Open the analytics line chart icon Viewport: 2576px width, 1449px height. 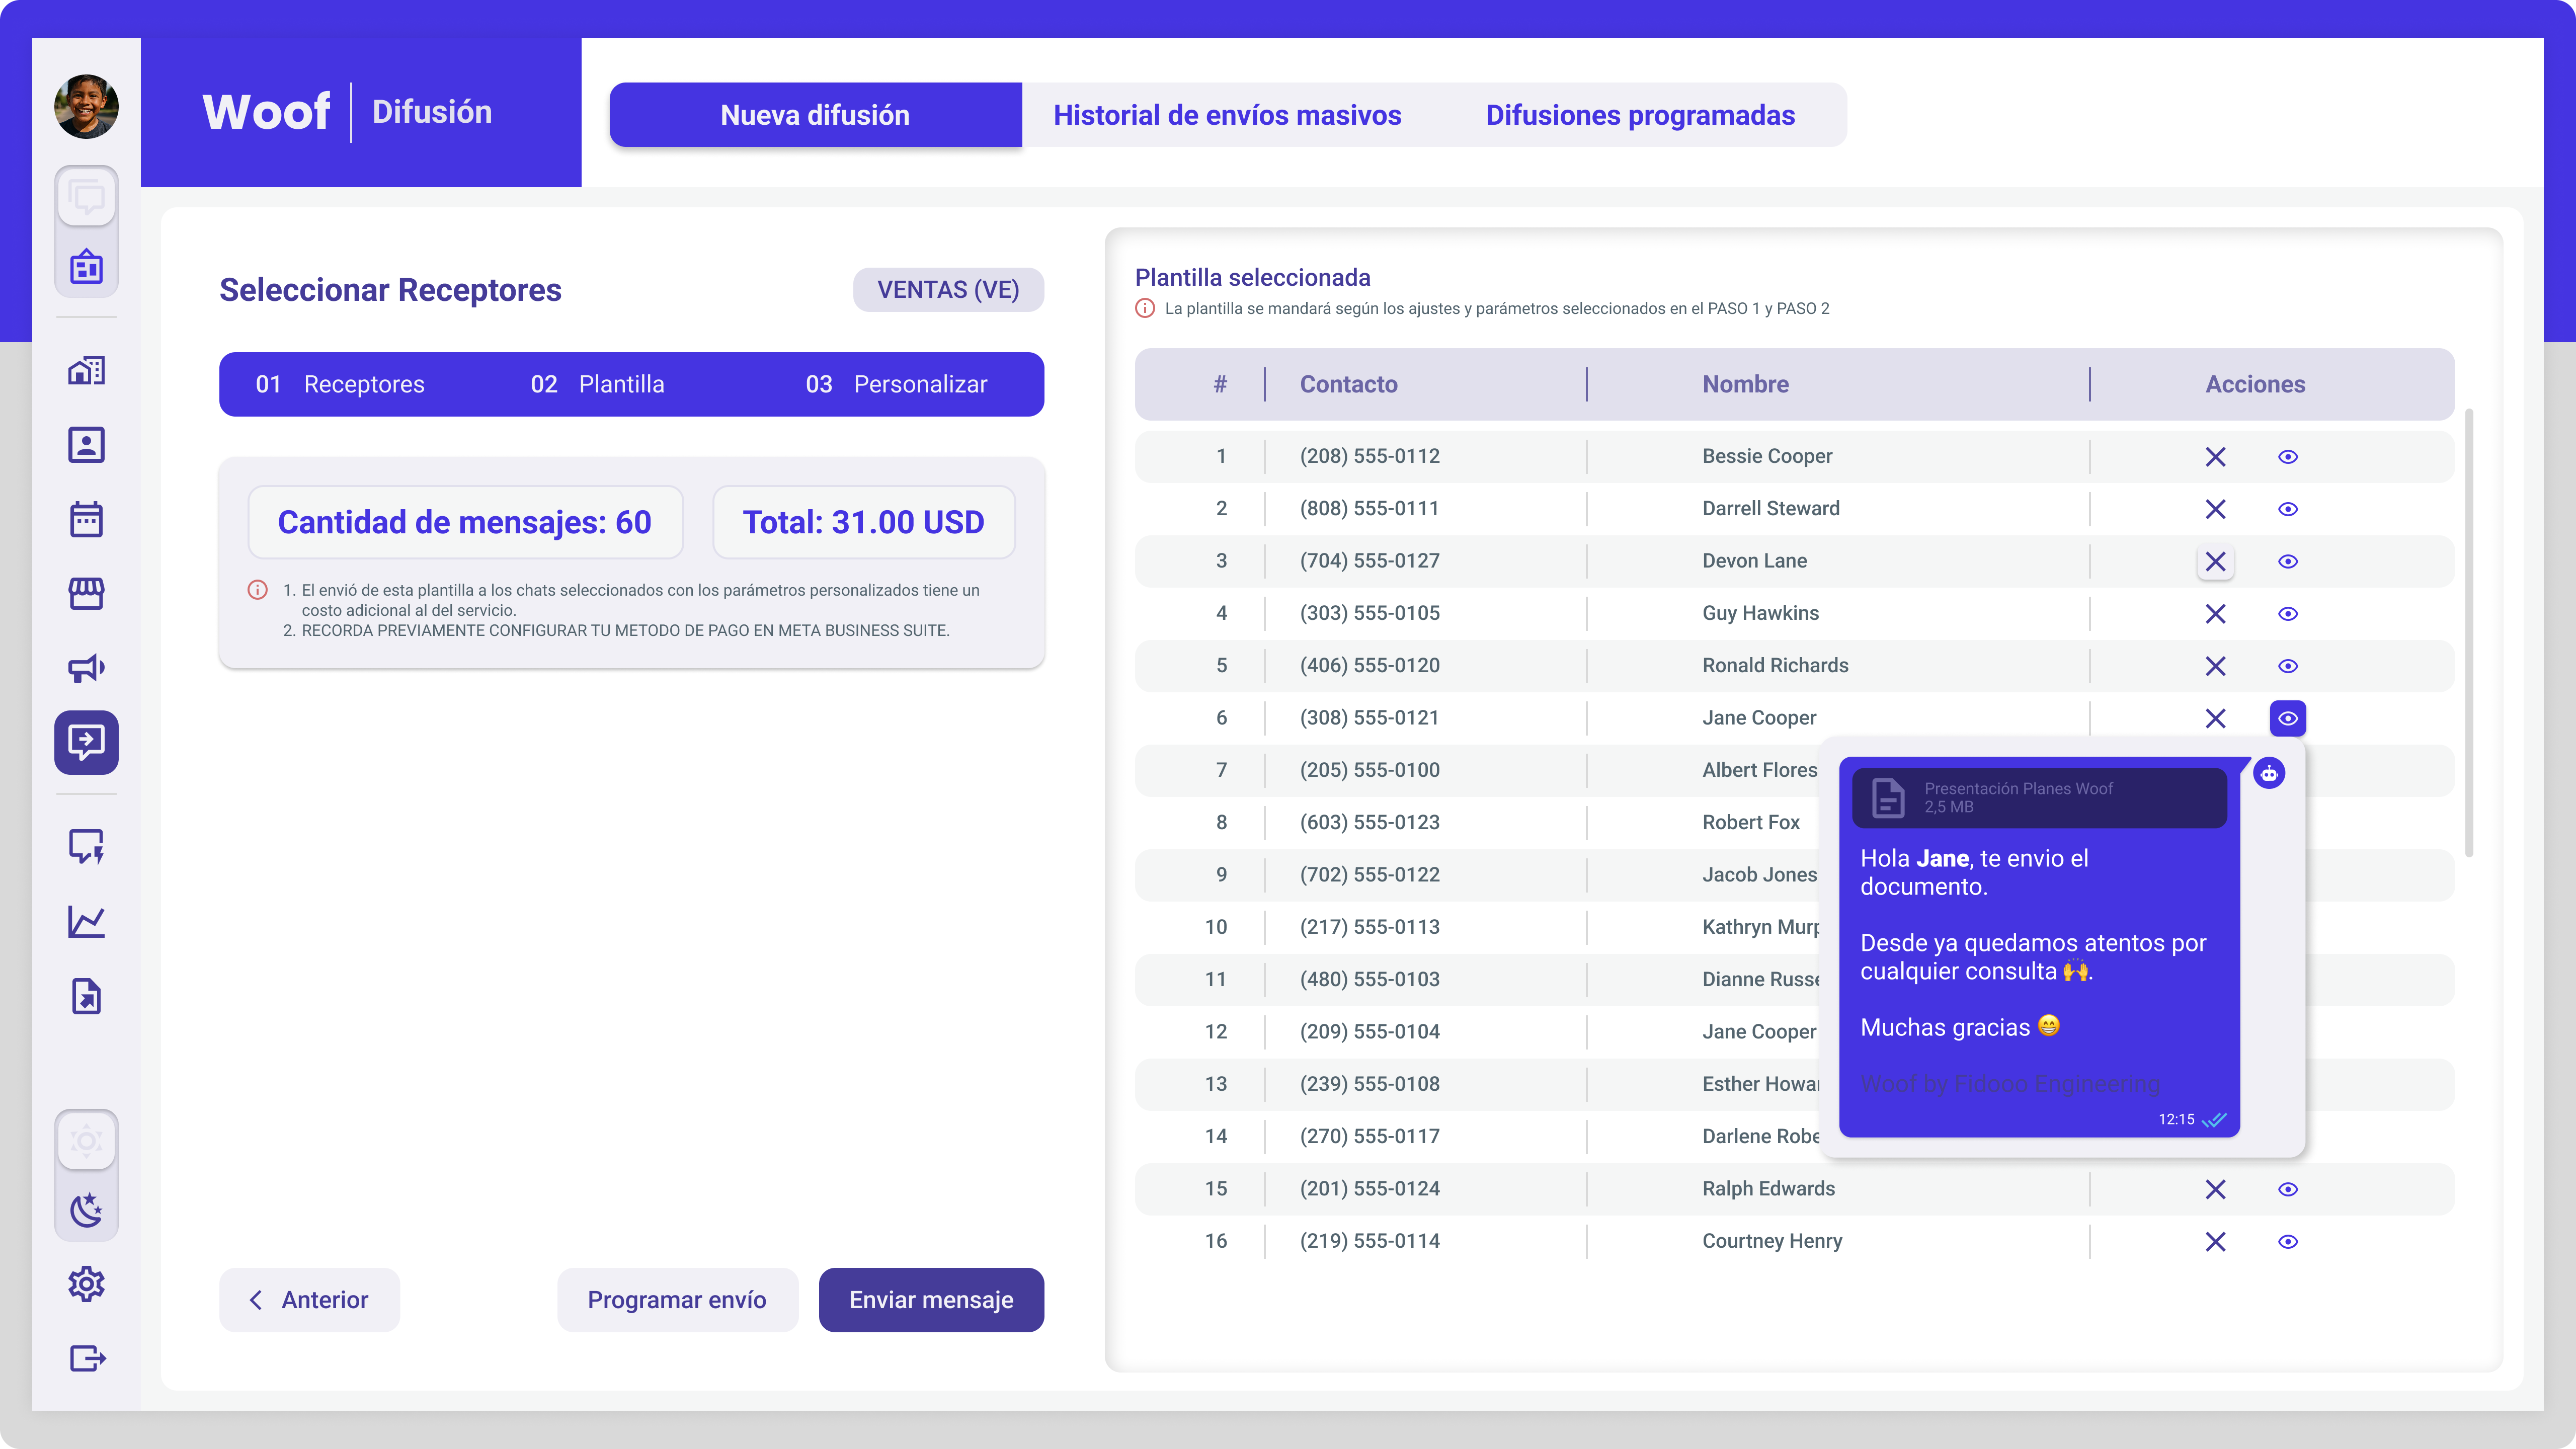[86, 921]
